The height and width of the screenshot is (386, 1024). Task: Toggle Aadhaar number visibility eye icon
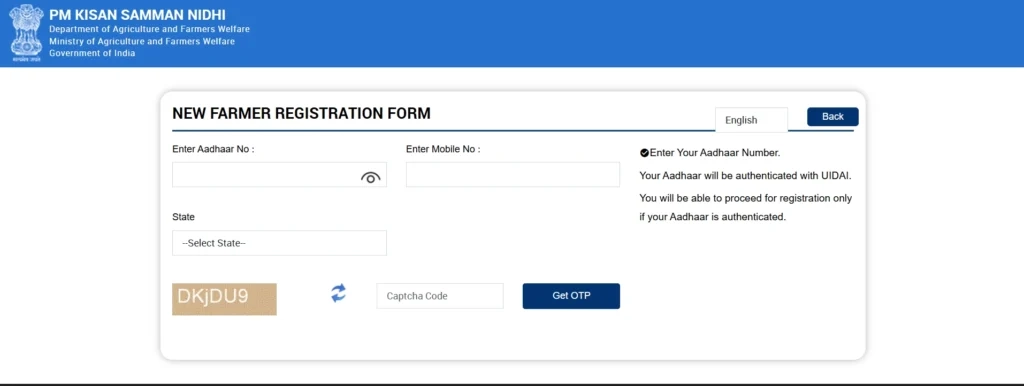(370, 178)
